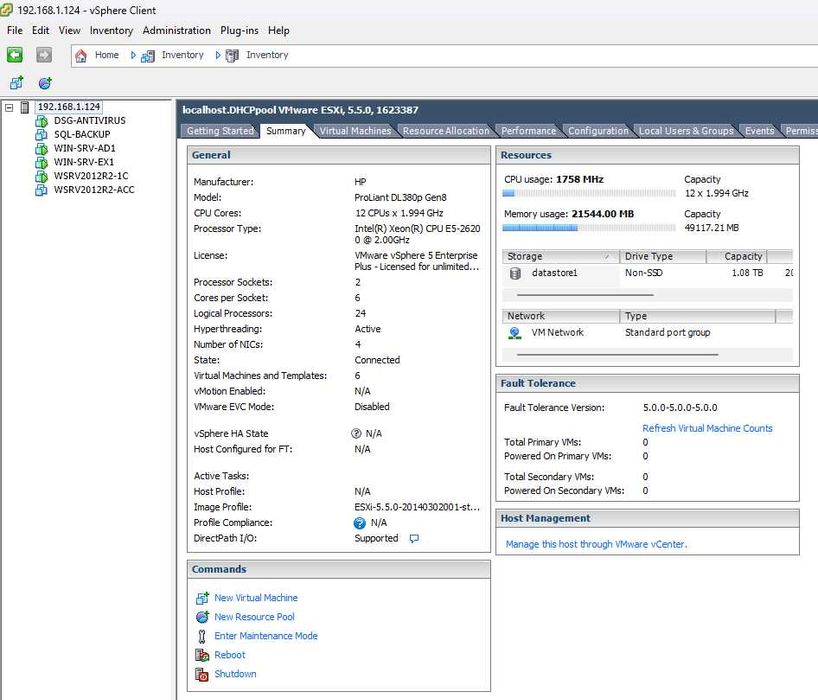Open the View menu
818x700 pixels.
[69, 30]
